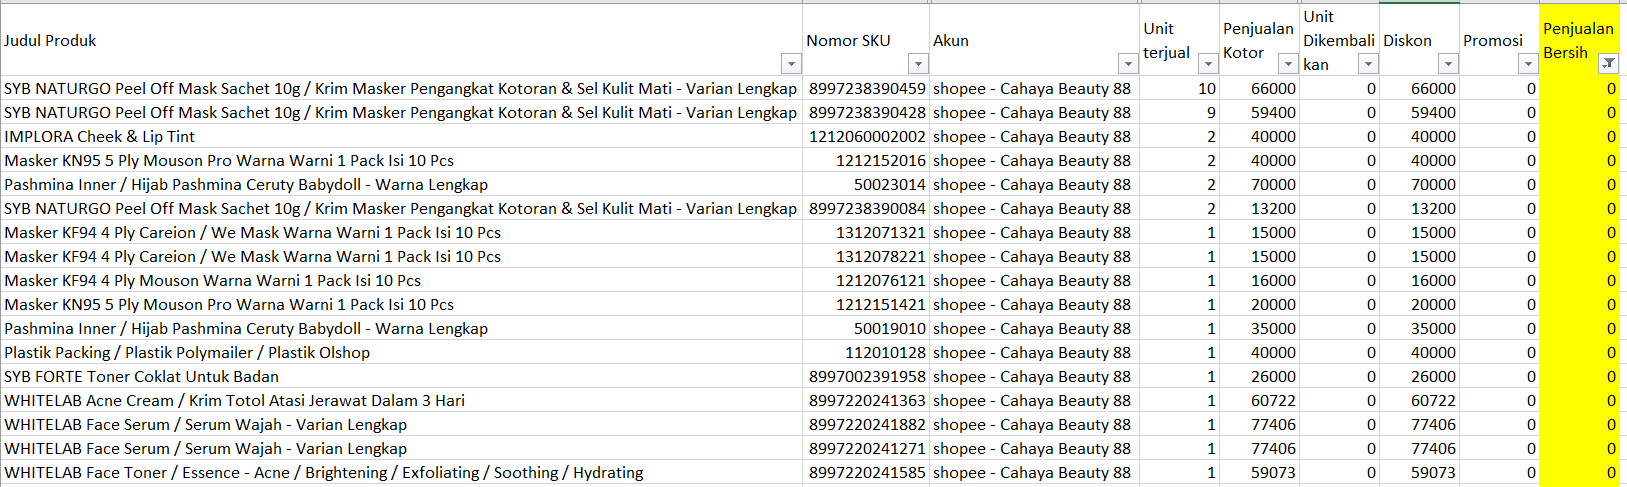Open the Nomor SKU filter dropdown
Image resolution: width=1627 pixels, height=487 pixels.
click(x=918, y=64)
